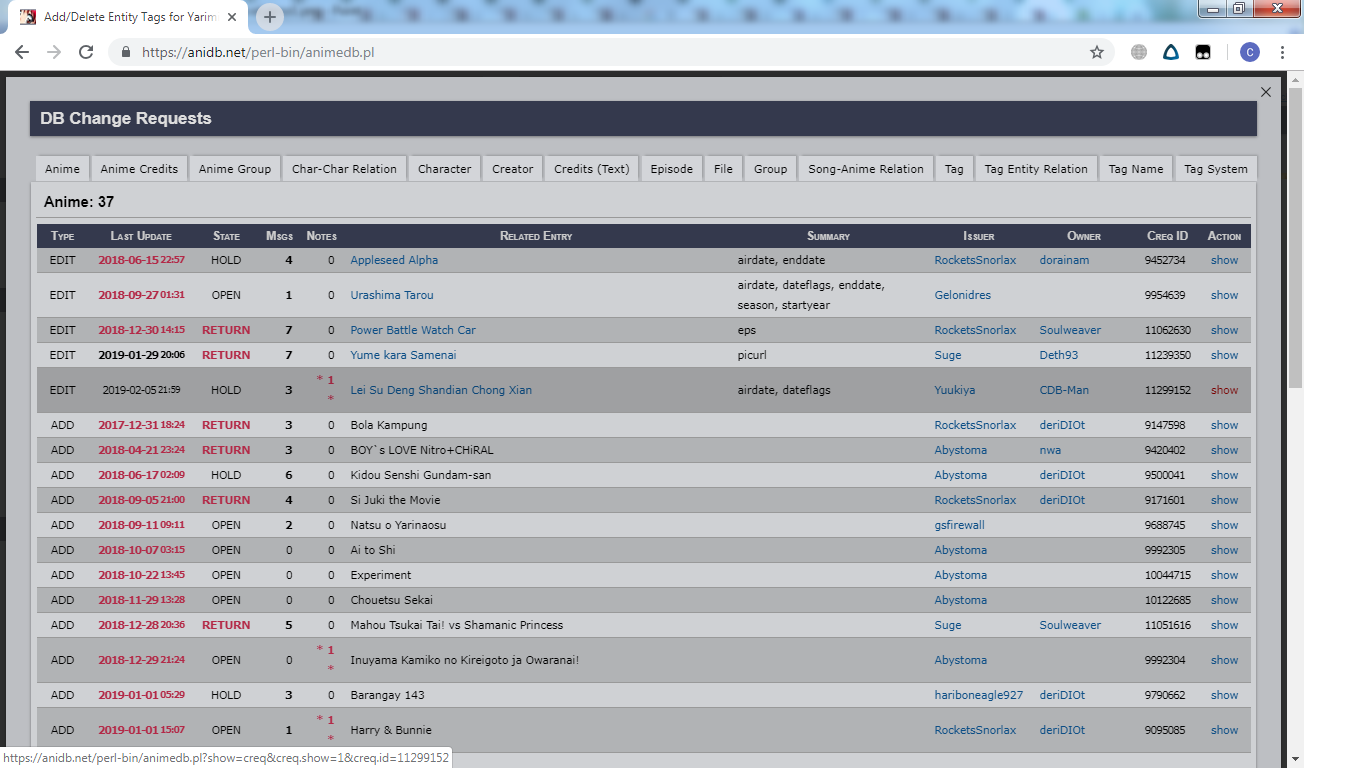
Task: Click the show link for Urashima Tarou
Action: click(x=1224, y=295)
